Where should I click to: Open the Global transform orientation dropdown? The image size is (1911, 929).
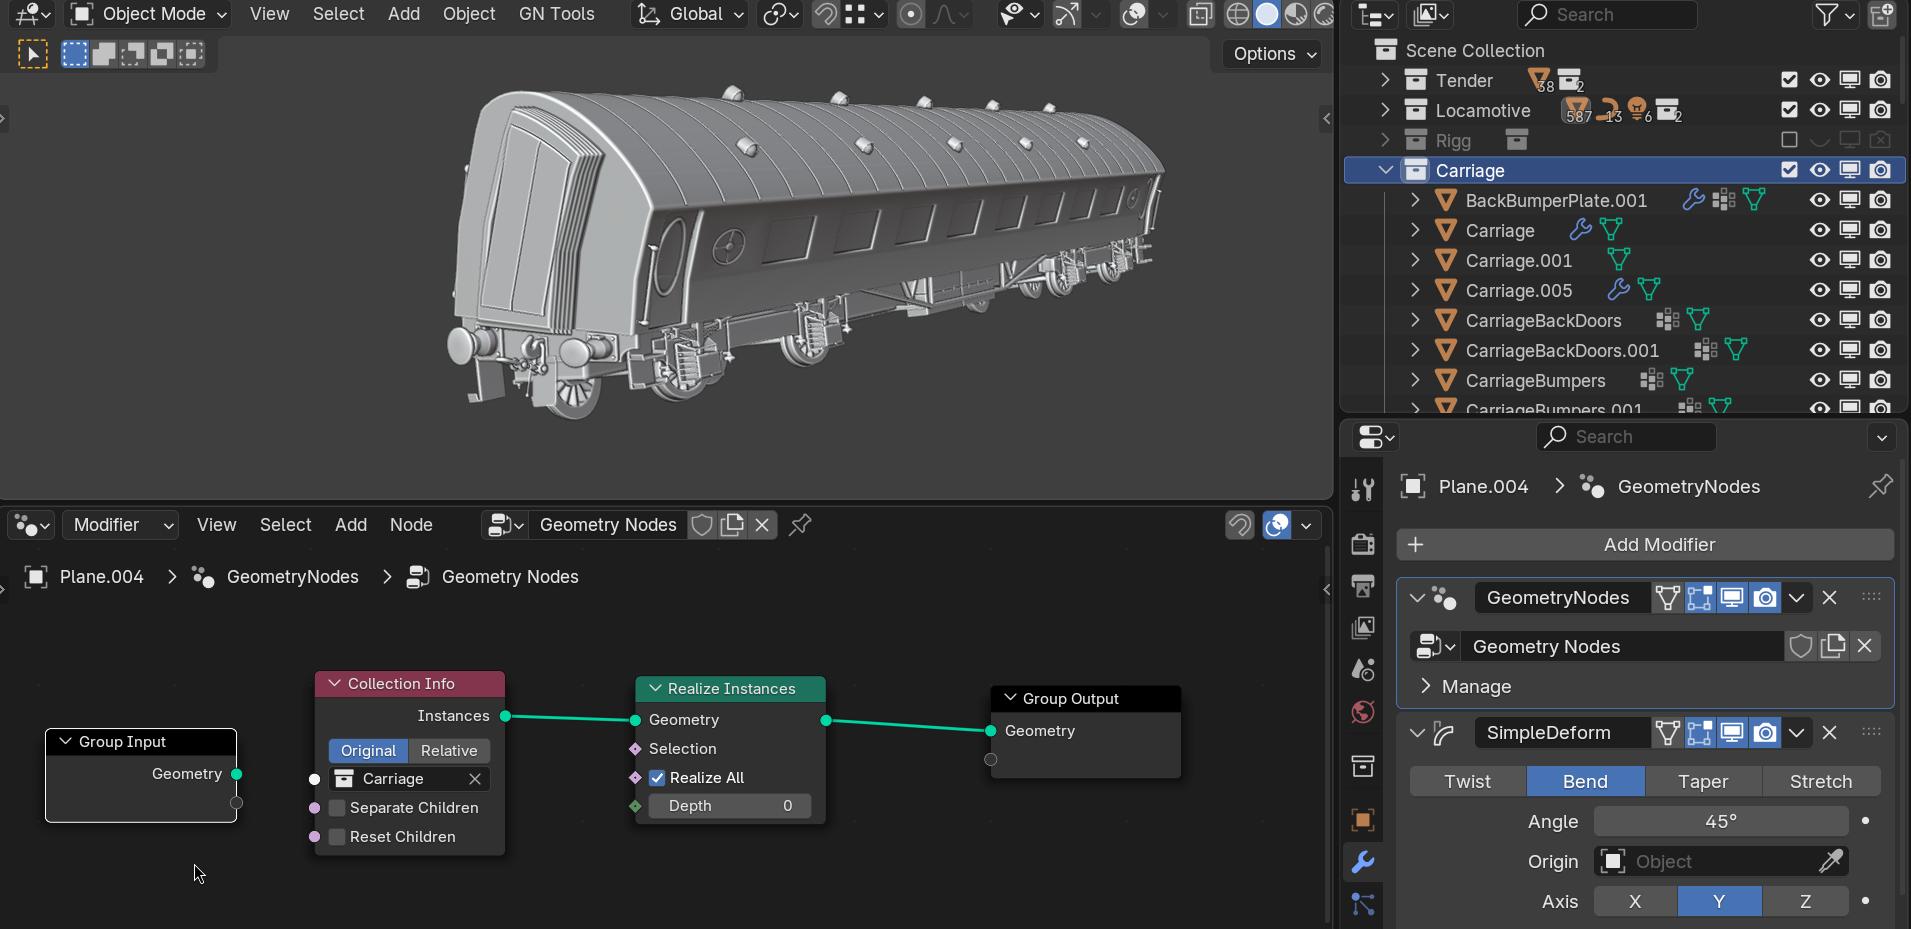pos(691,14)
